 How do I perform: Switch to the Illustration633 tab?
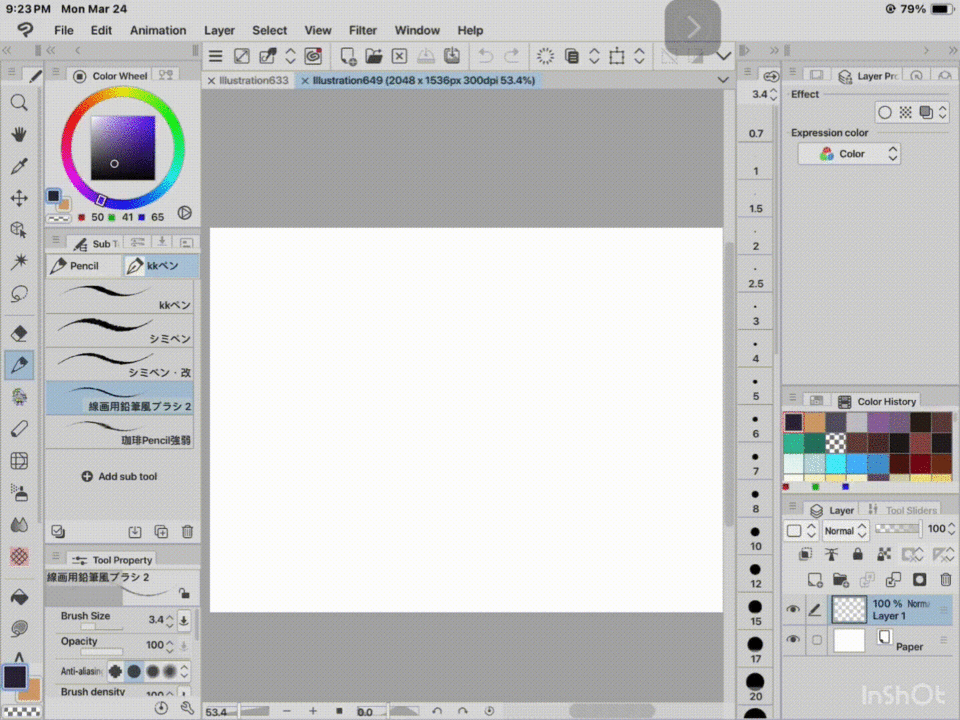pyautogui.click(x=253, y=80)
